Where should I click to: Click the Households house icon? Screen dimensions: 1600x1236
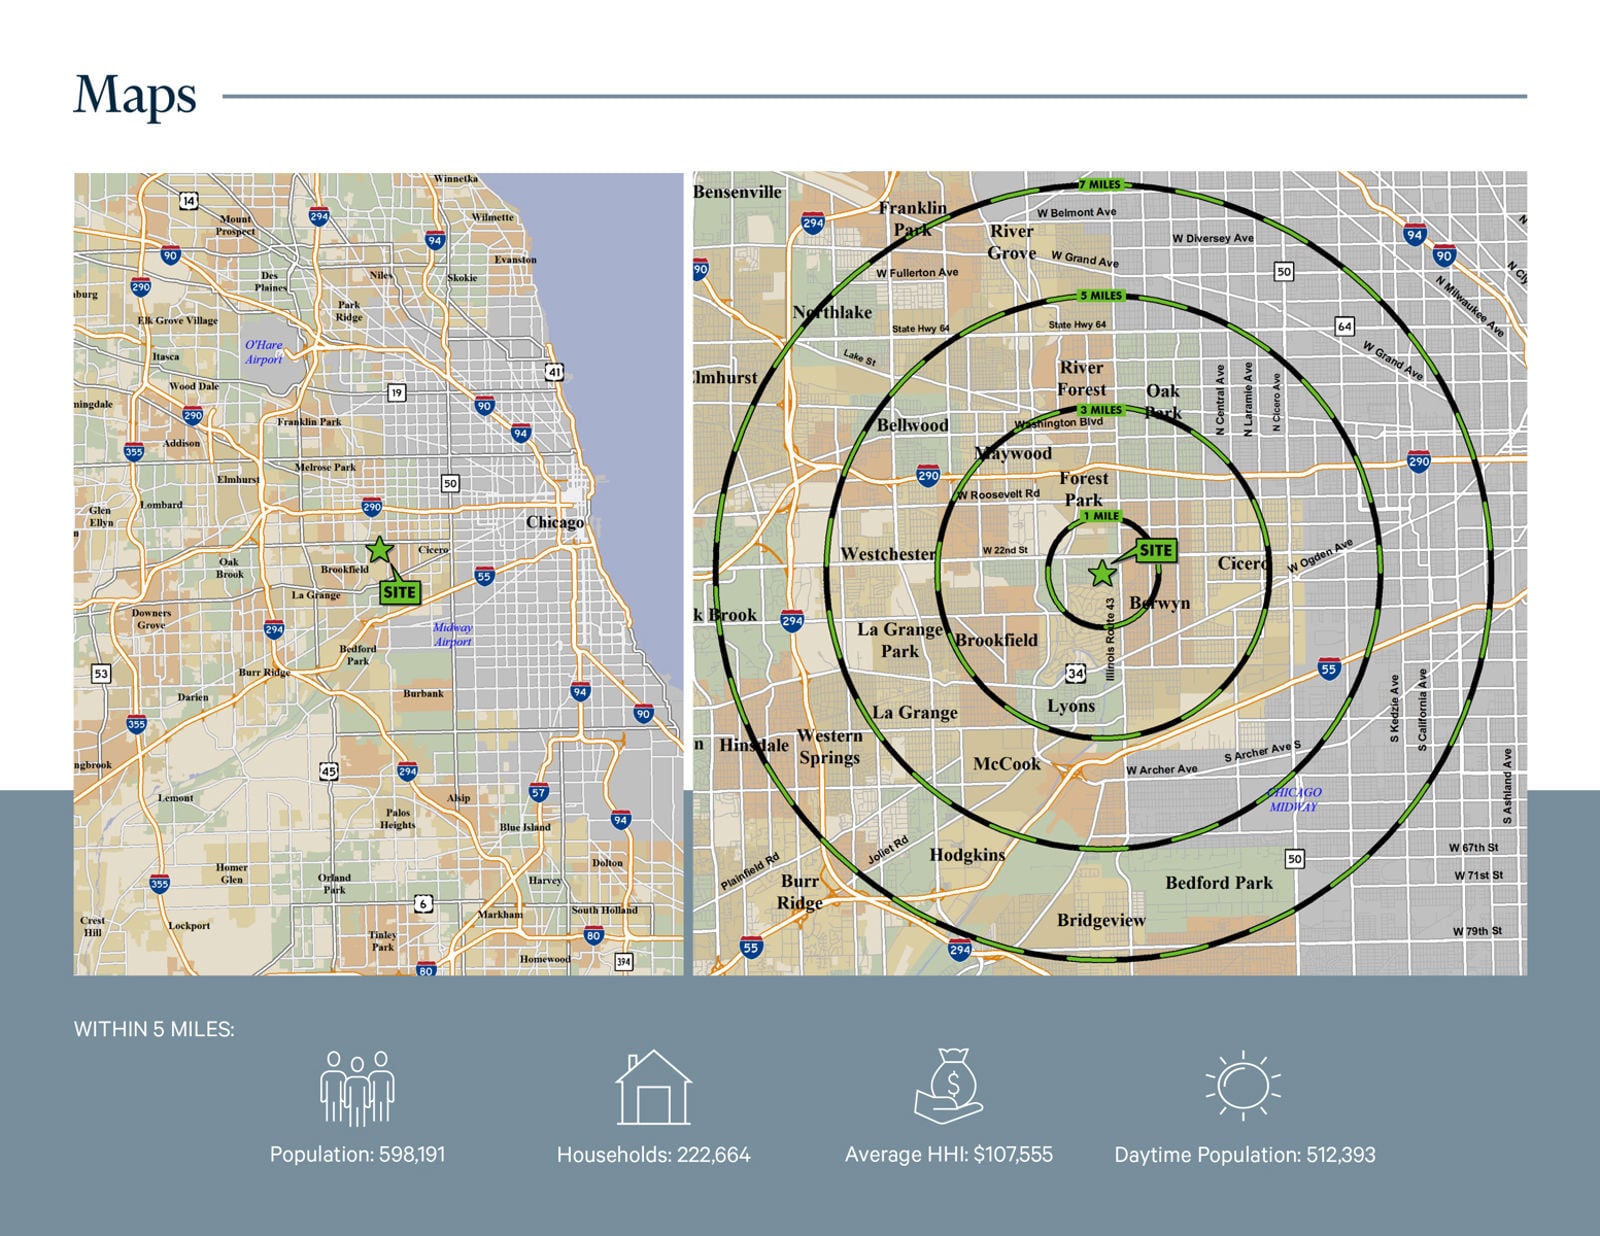[653, 1089]
